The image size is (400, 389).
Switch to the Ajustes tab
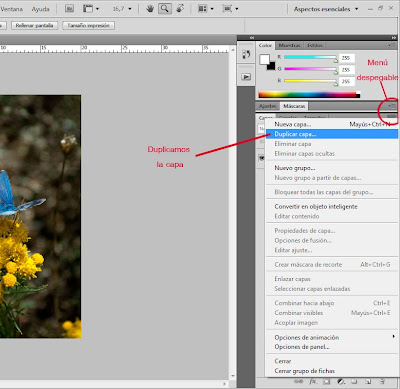pos(268,106)
